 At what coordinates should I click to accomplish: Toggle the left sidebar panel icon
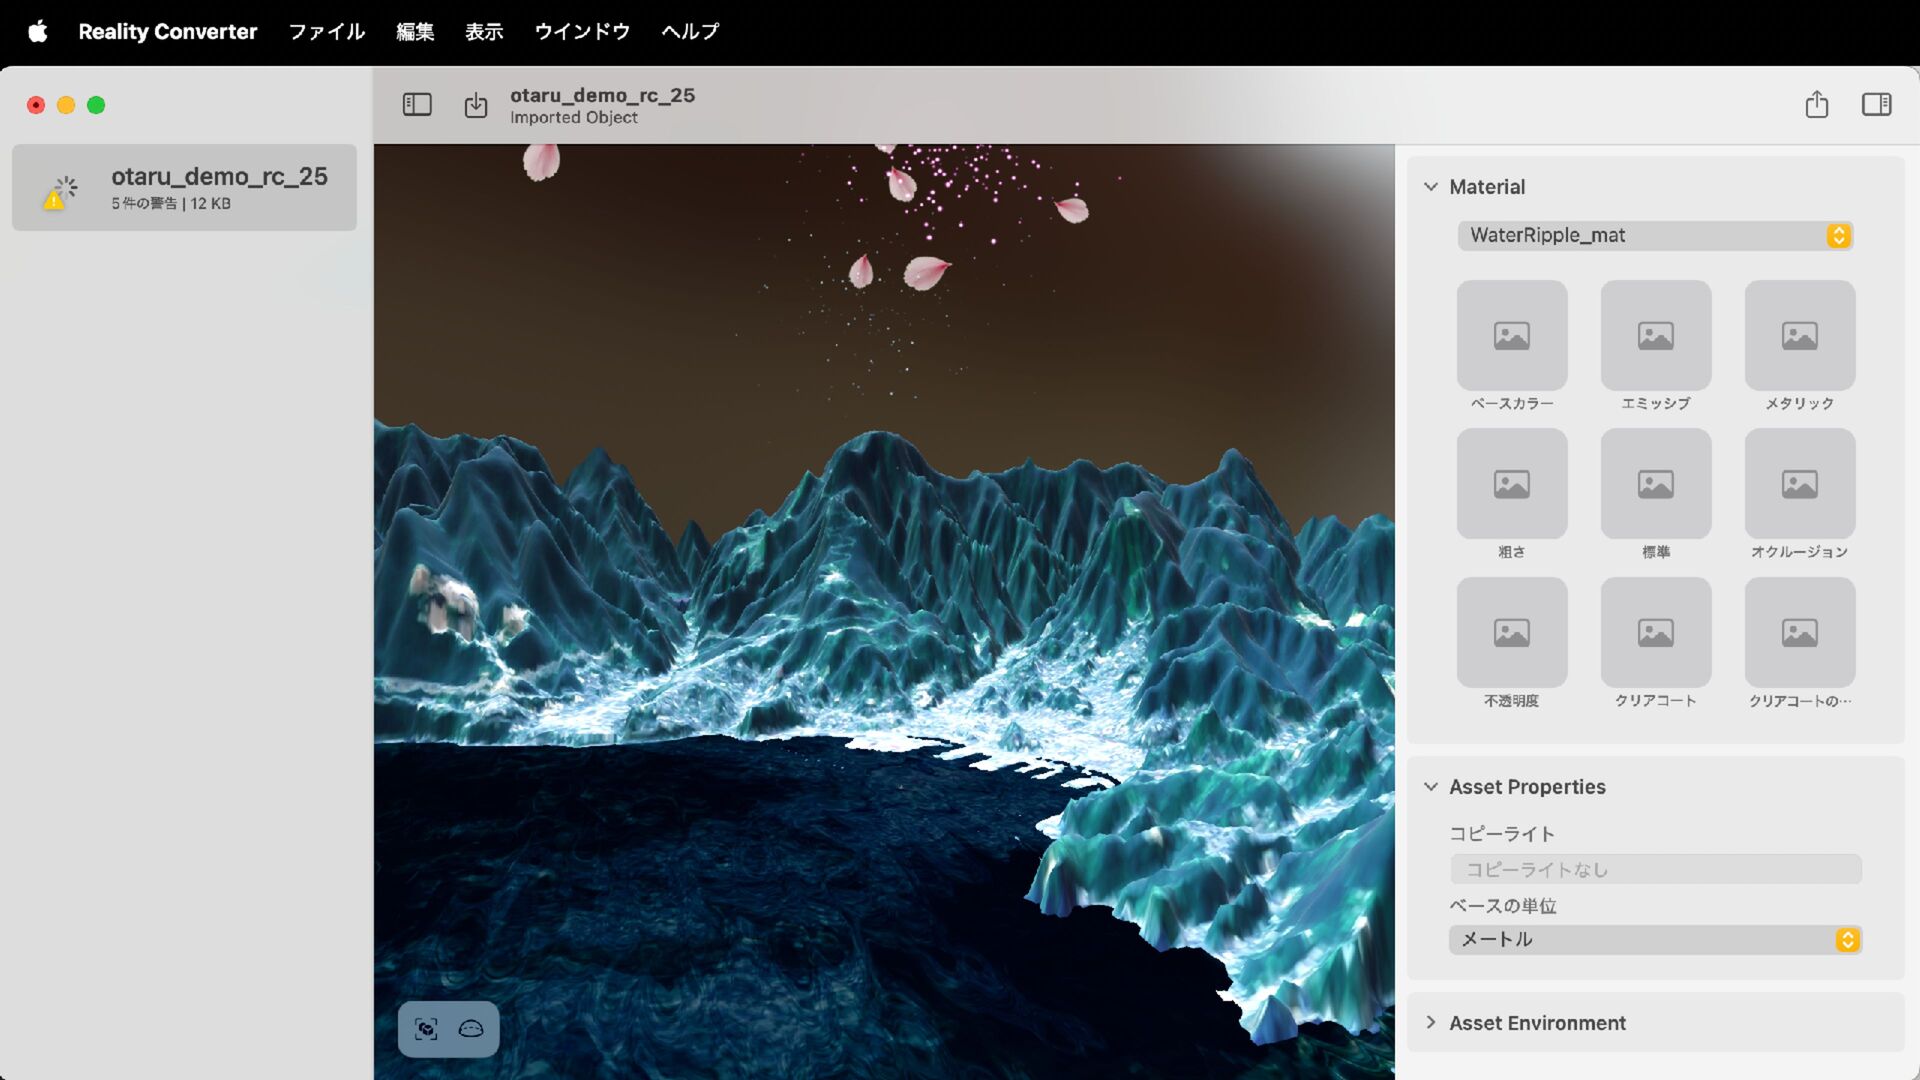tap(417, 104)
